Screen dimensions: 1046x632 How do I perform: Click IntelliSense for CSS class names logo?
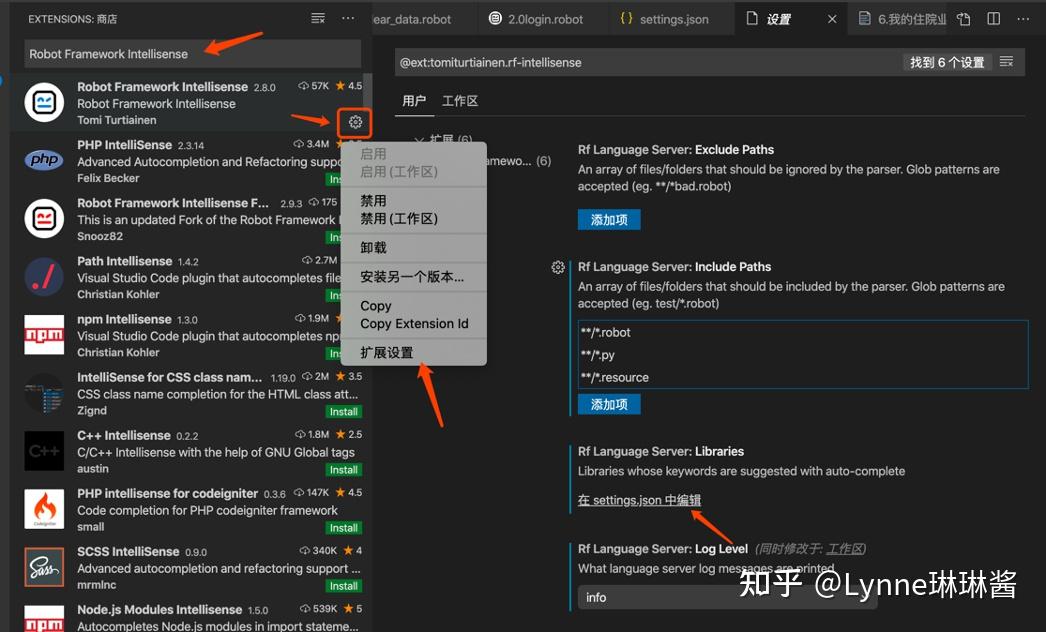[44, 393]
